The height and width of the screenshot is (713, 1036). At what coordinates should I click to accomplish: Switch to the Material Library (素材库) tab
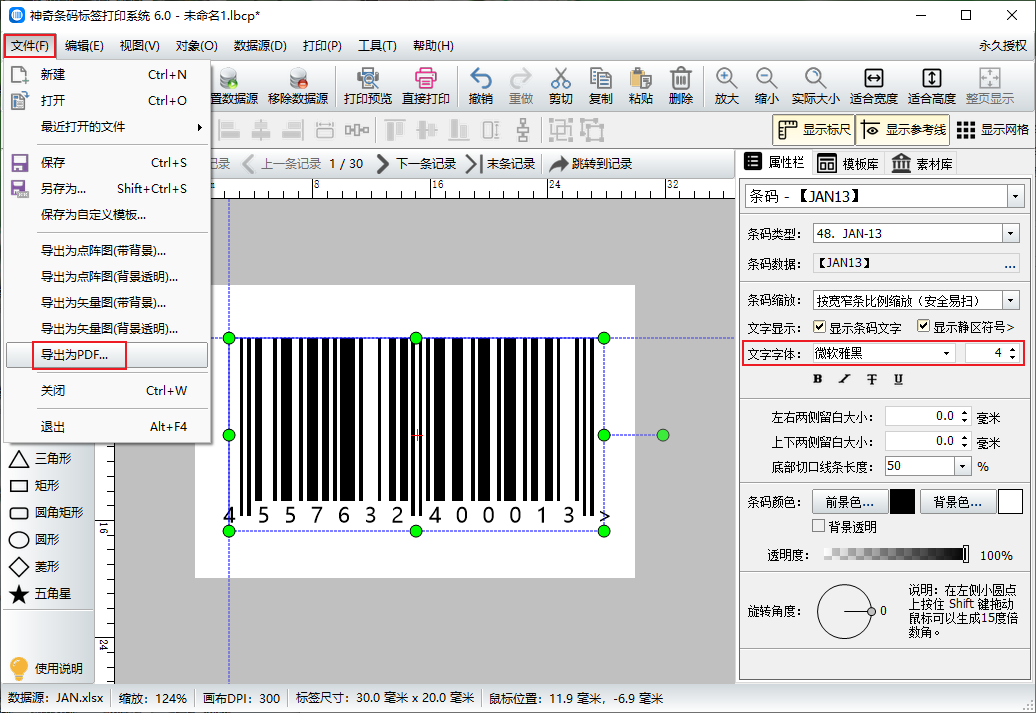(x=922, y=163)
